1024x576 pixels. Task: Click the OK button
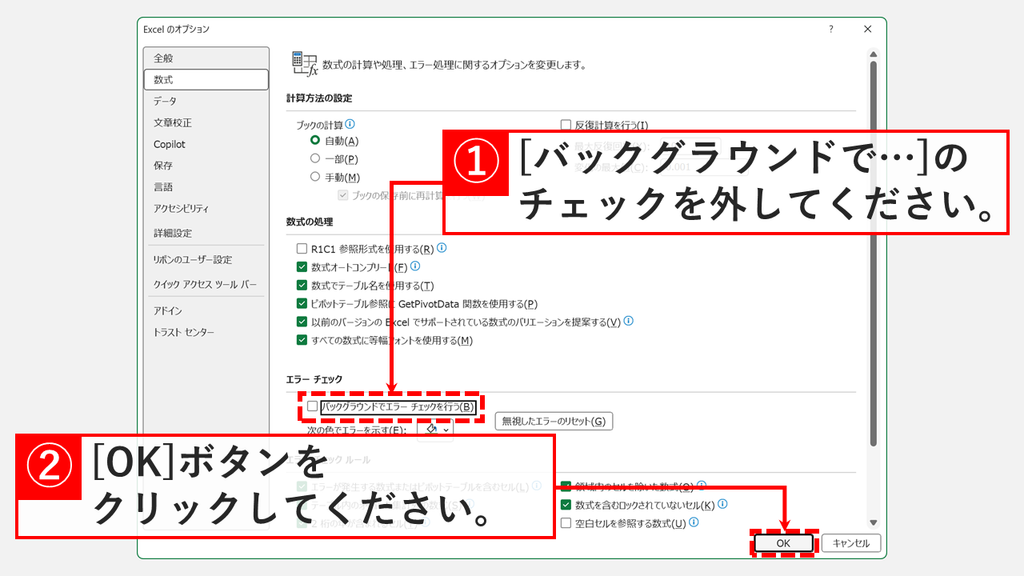pos(783,543)
